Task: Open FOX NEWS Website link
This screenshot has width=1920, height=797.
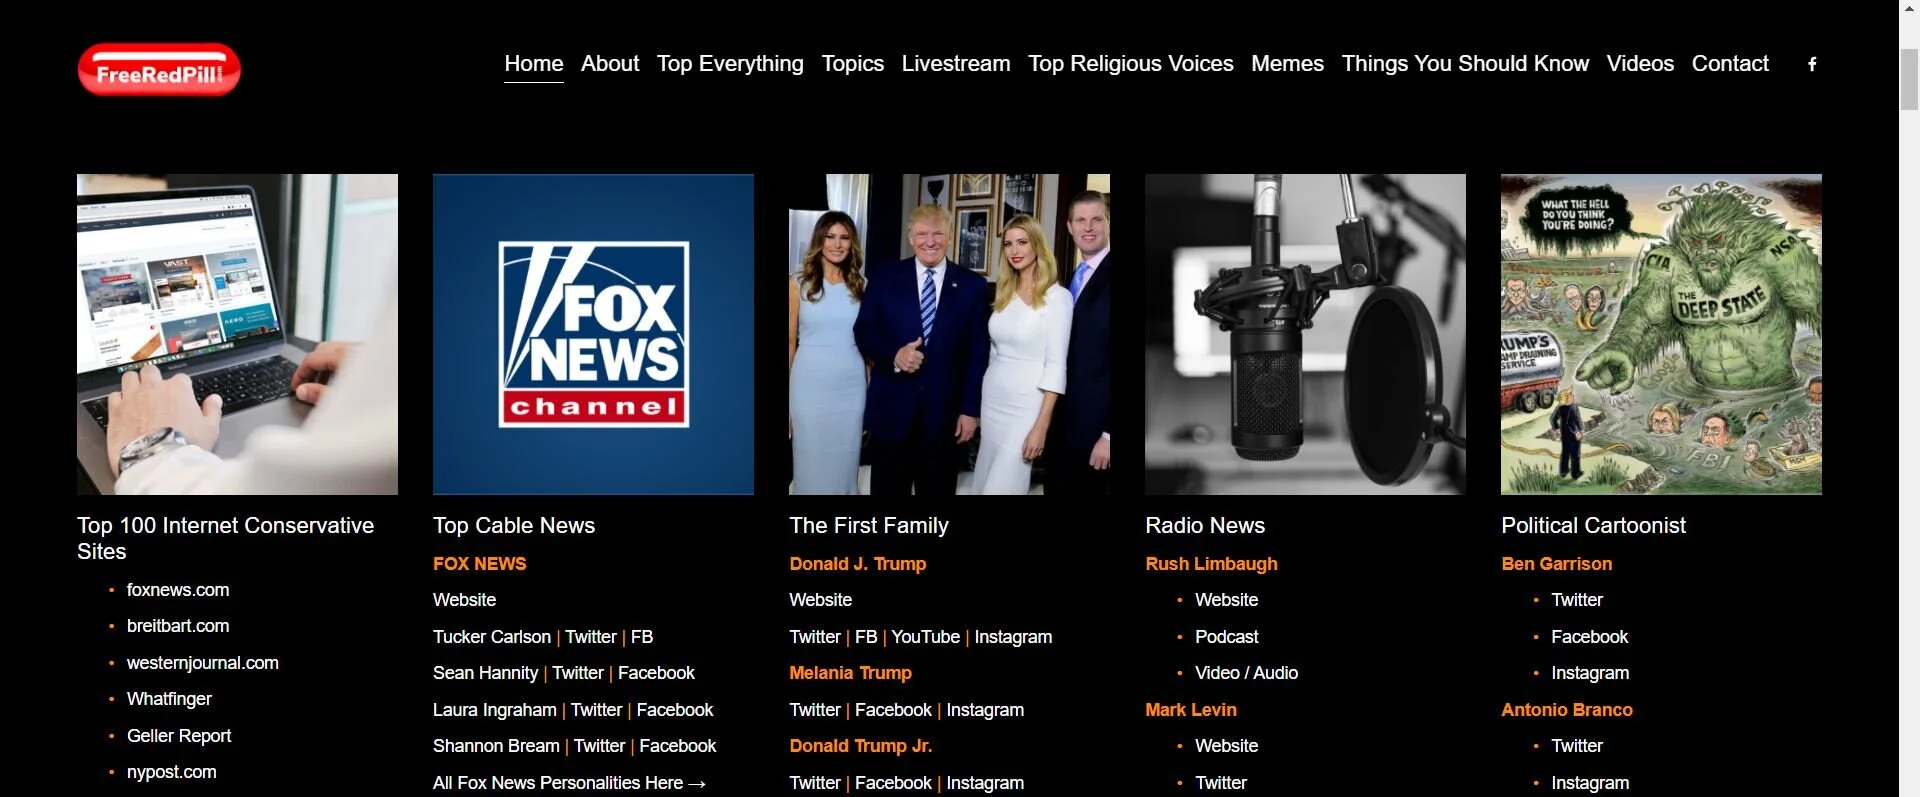Action: pos(464,600)
